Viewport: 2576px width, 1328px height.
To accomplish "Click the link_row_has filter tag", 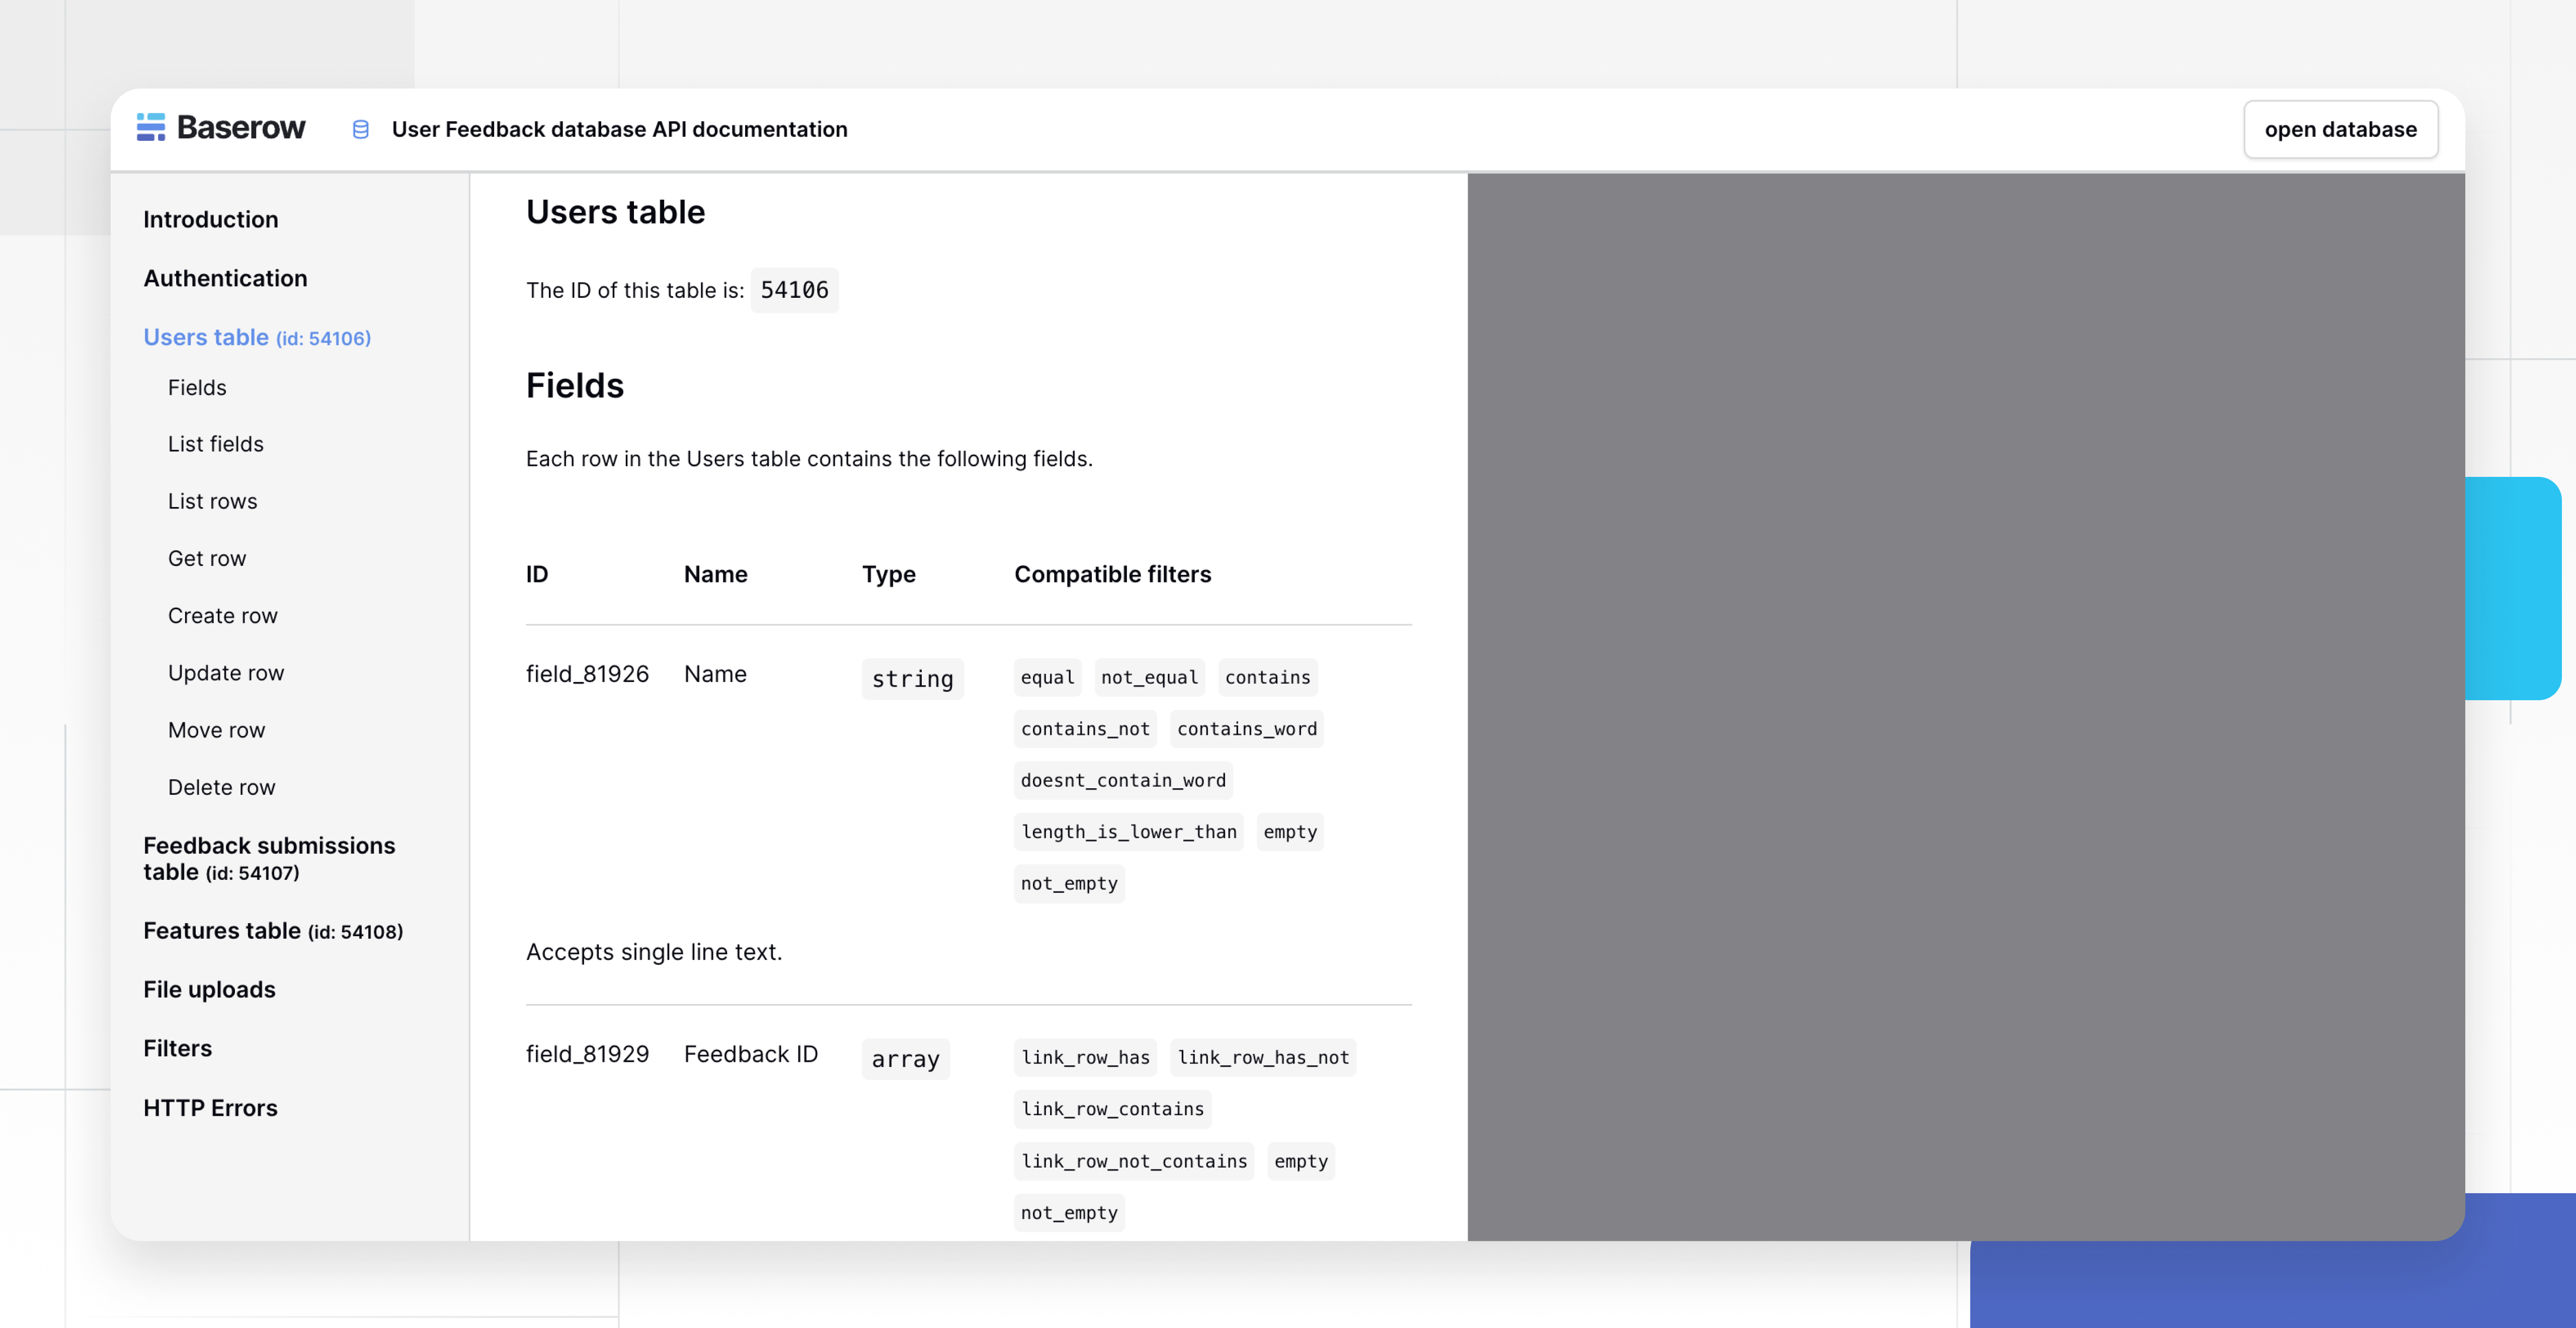I will pyautogui.click(x=1085, y=1057).
